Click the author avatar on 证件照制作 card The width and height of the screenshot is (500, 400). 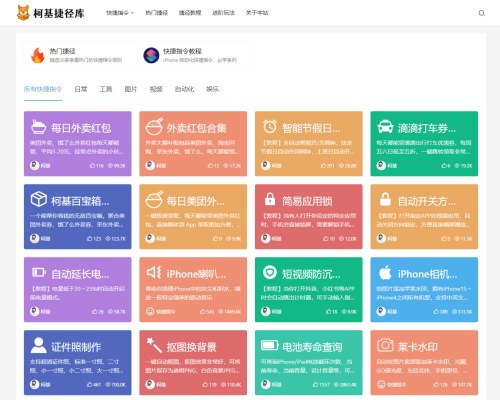coord(35,384)
